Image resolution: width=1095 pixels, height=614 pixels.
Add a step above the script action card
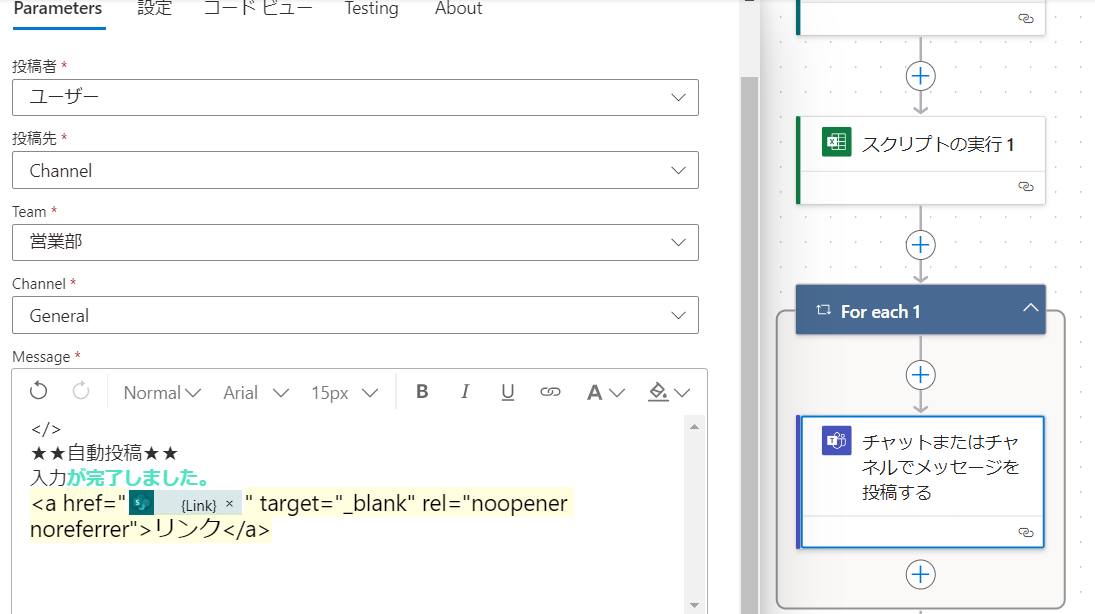[920, 76]
